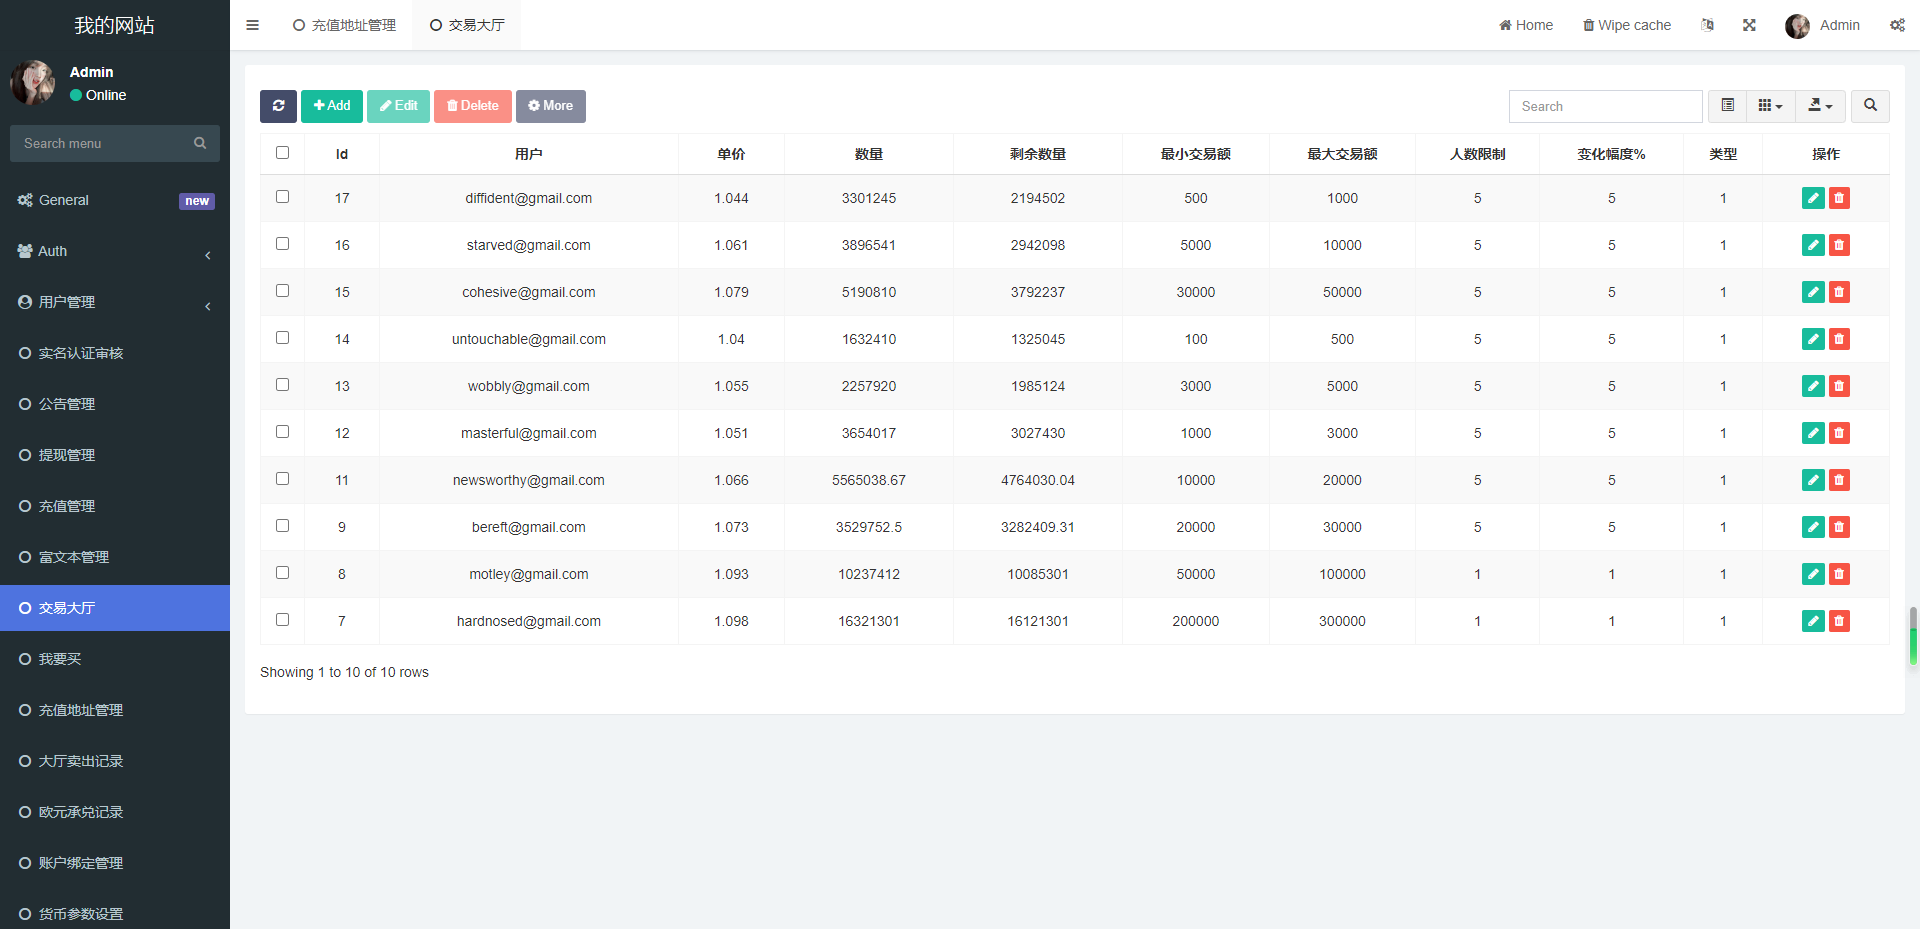Open the settings gears icon at top right

pos(1897,25)
